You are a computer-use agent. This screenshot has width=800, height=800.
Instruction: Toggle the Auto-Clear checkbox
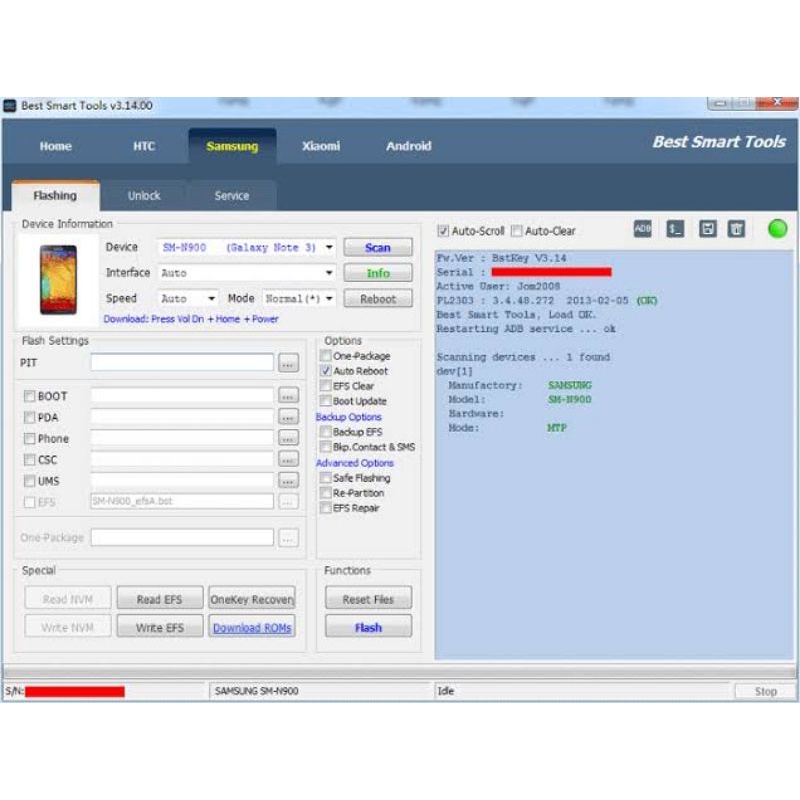pos(516,231)
